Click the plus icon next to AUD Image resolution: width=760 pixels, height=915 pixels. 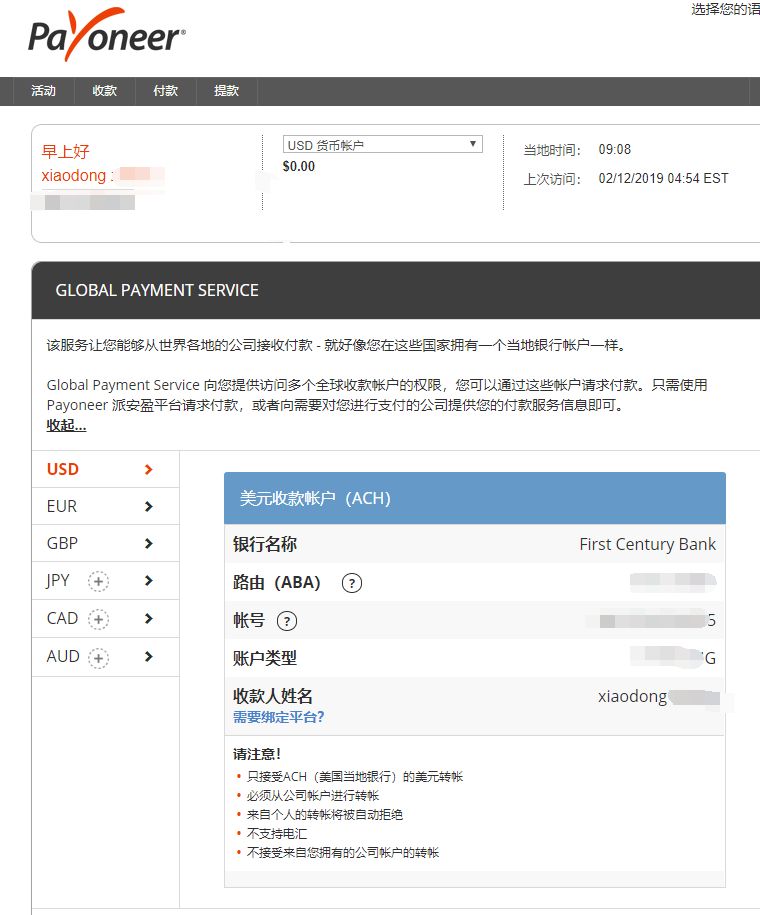pyautogui.click(x=98, y=658)
